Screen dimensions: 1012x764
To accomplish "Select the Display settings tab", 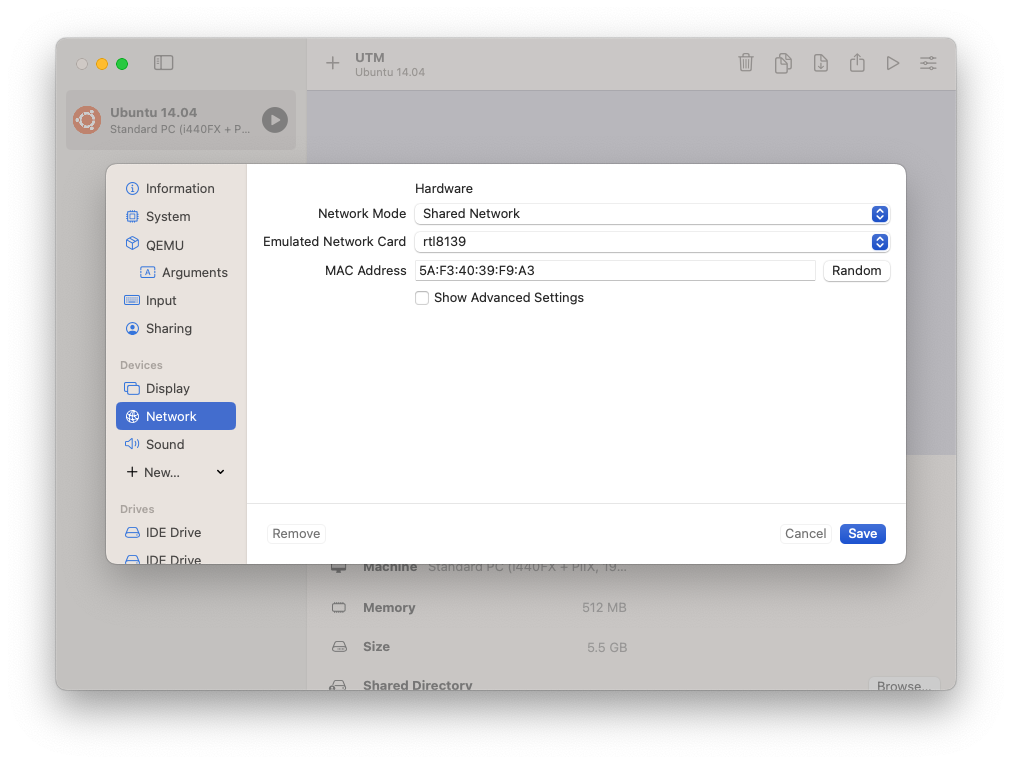I will pyautogui.click(x=167, y=388).
